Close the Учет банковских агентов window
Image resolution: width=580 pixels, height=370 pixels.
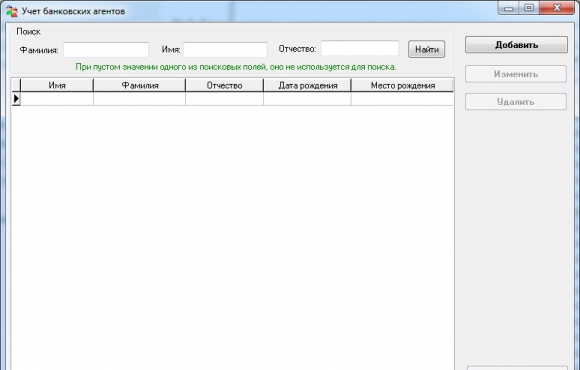tap(557, 8)
